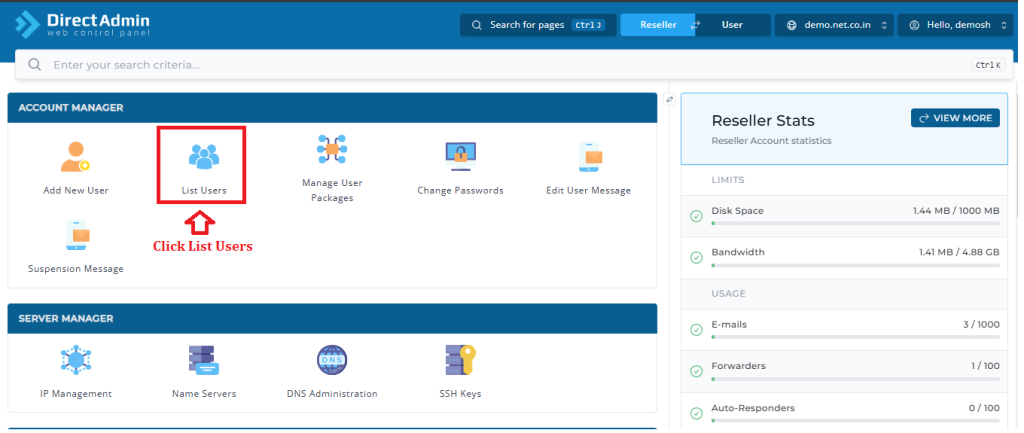Click the DirectAdmin logo

point(82,24)
